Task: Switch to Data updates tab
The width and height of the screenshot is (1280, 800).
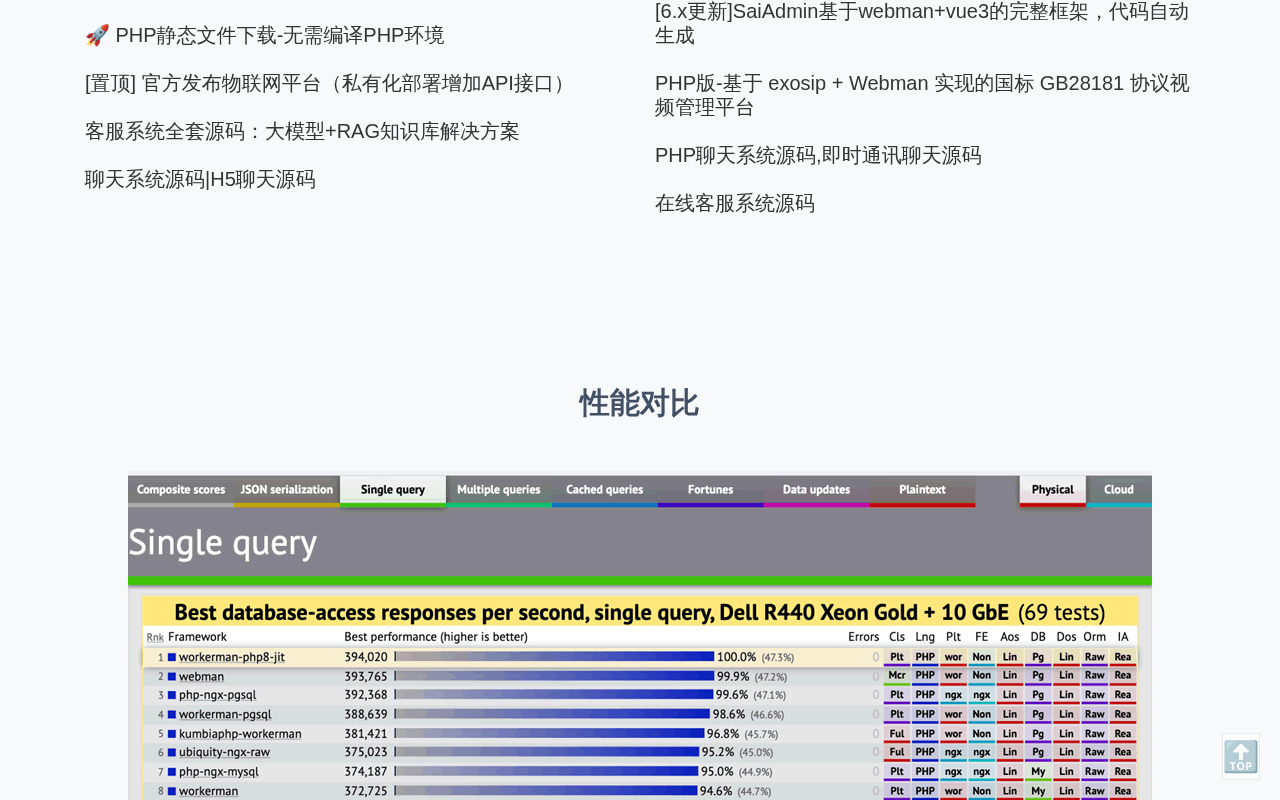Action: (x=817, y=490)
